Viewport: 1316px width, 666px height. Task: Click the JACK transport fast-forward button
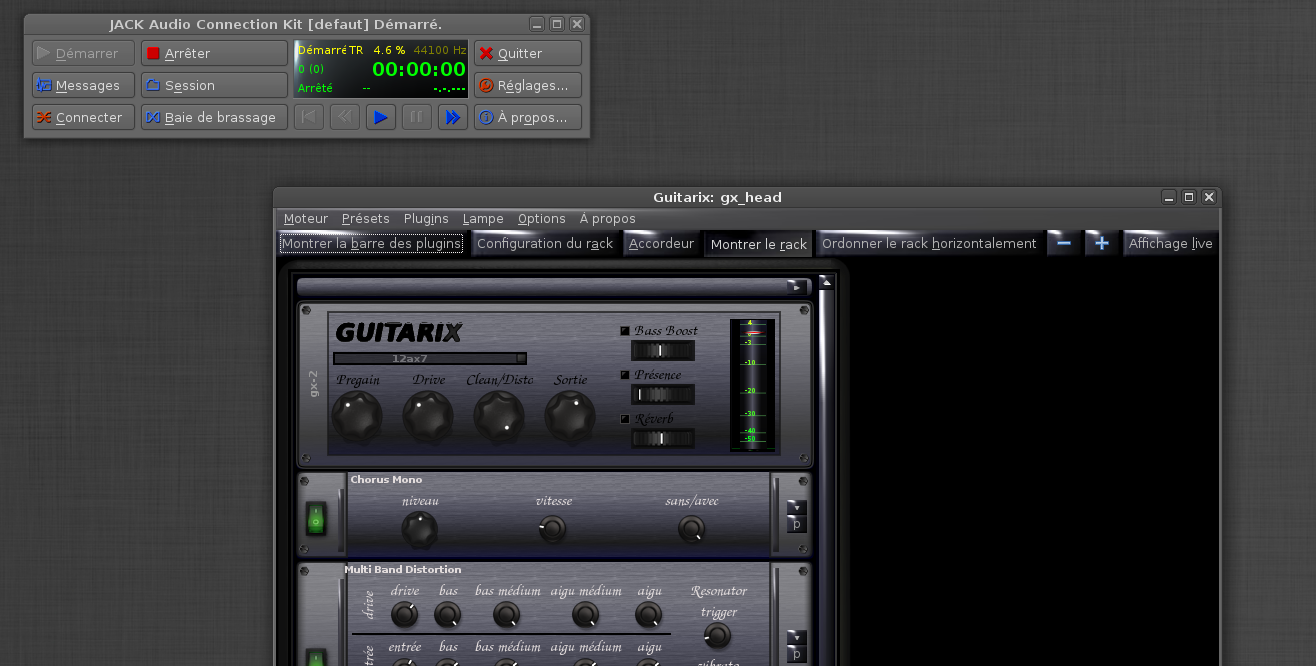452,117
